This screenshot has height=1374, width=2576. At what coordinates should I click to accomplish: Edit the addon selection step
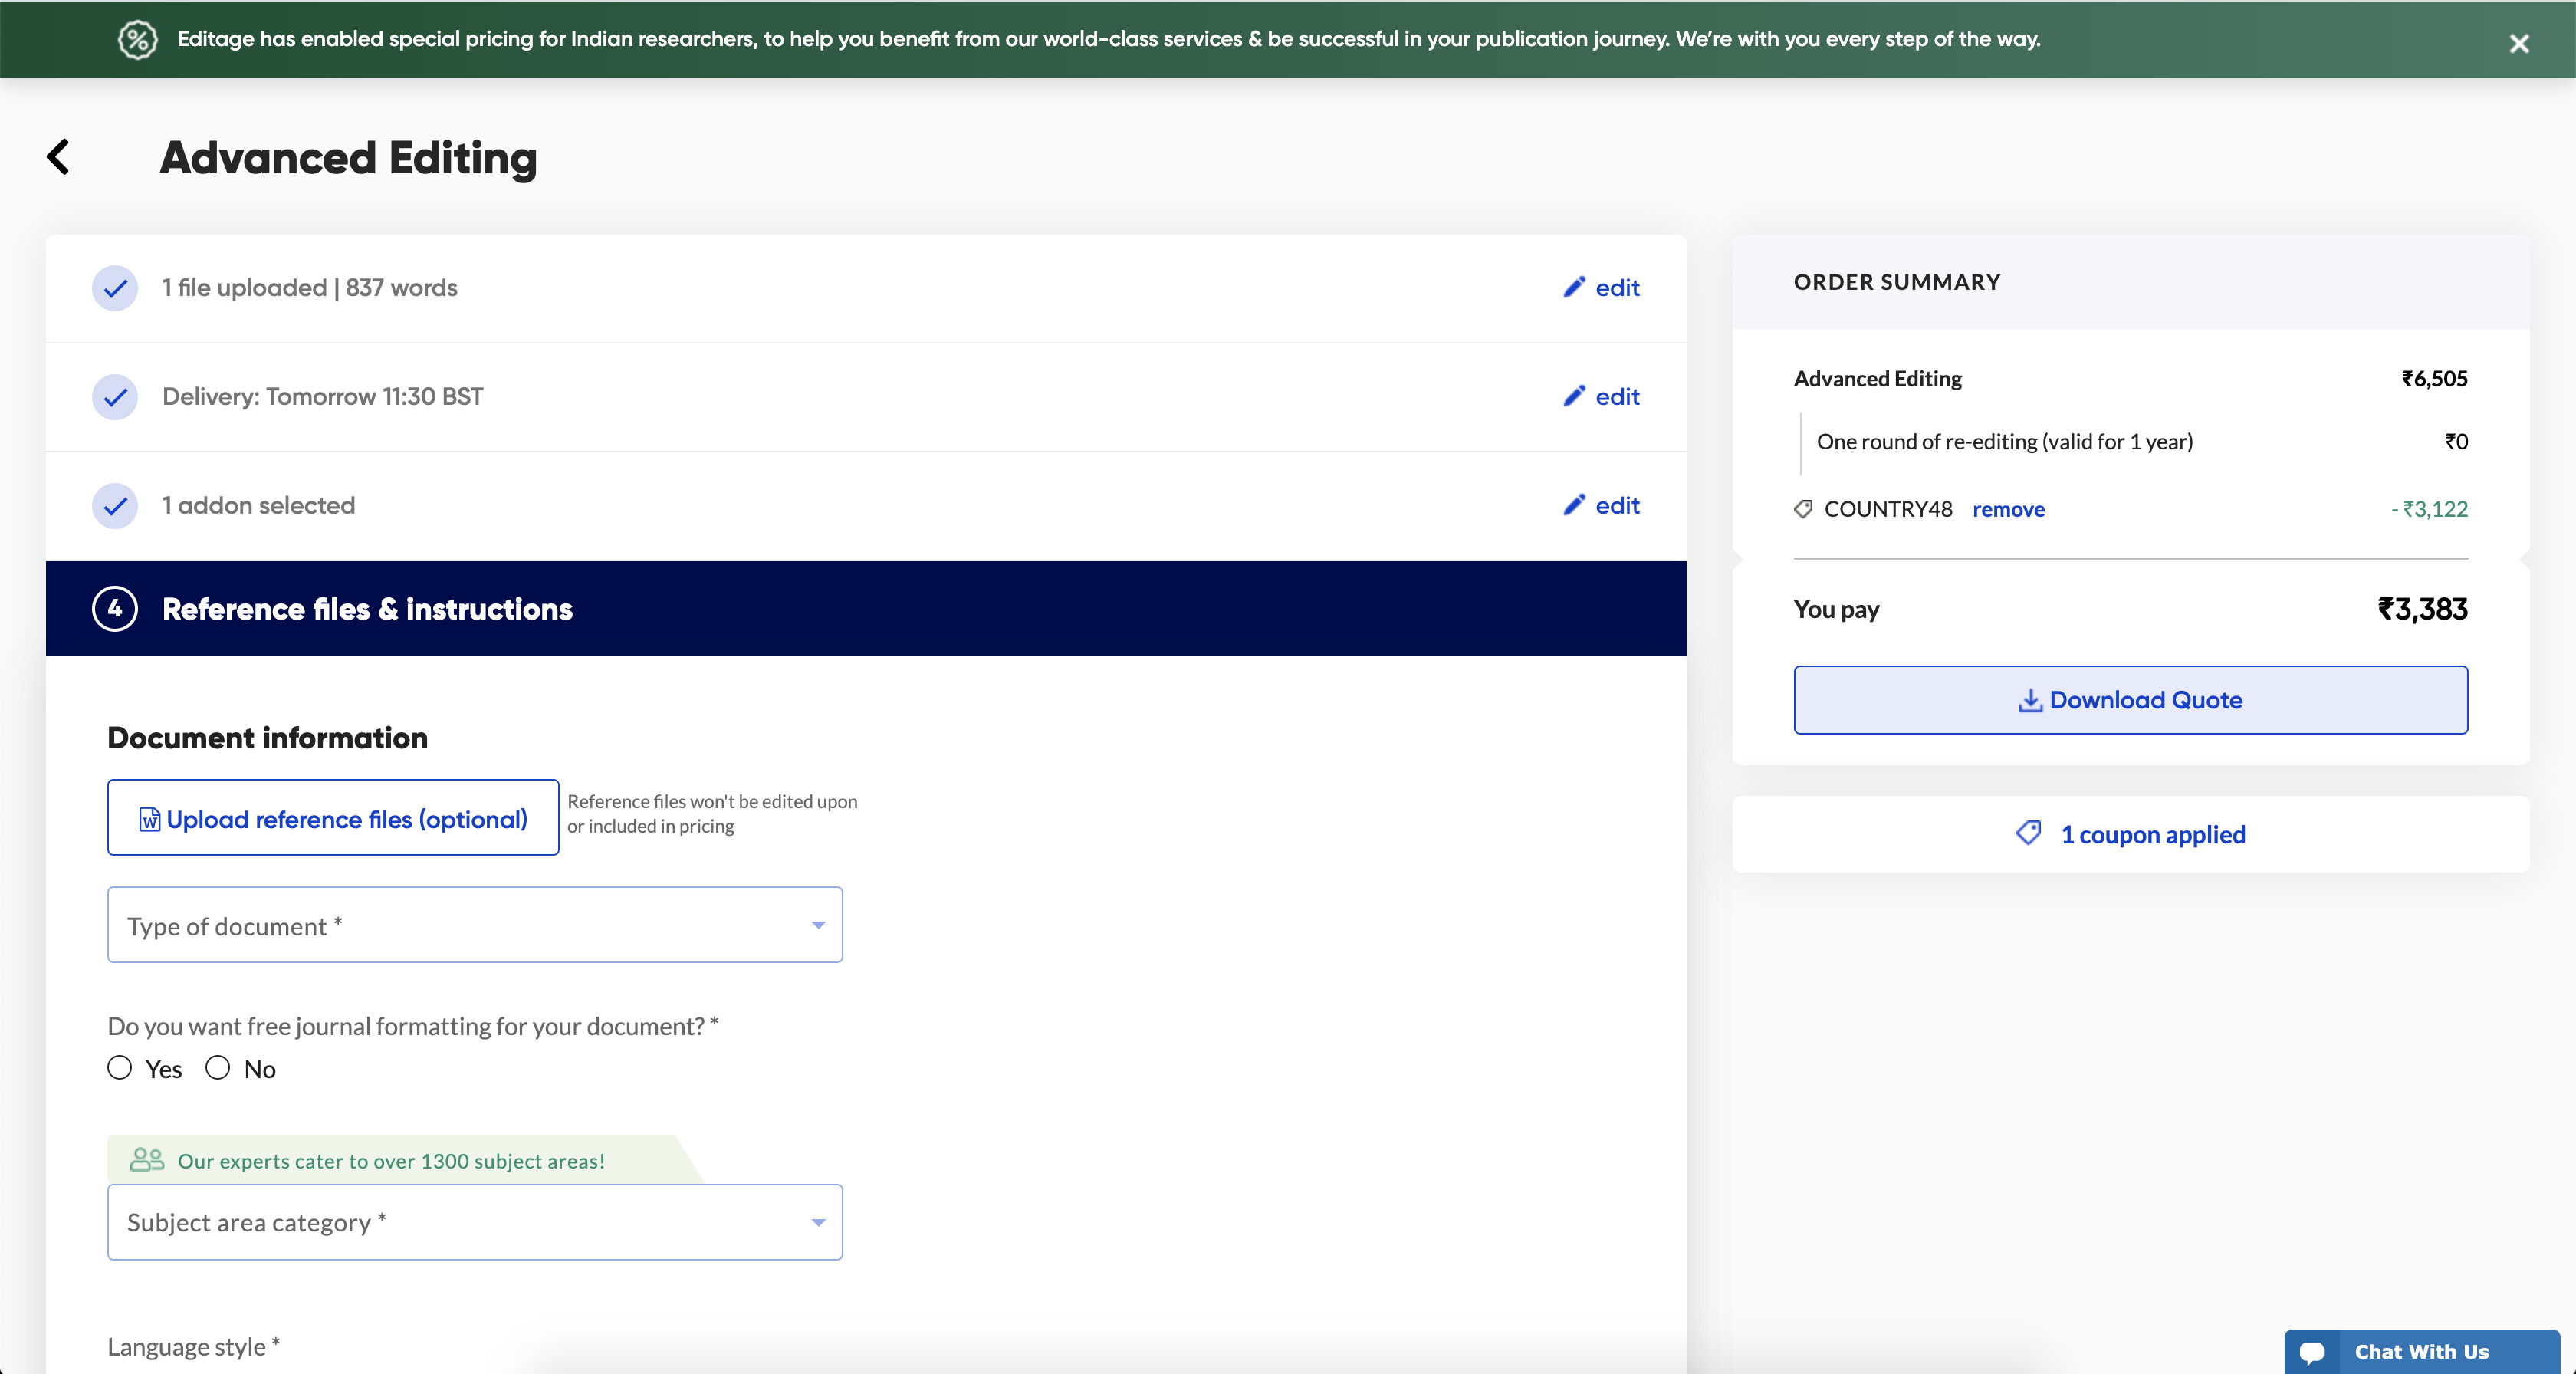click(1601, 506)
